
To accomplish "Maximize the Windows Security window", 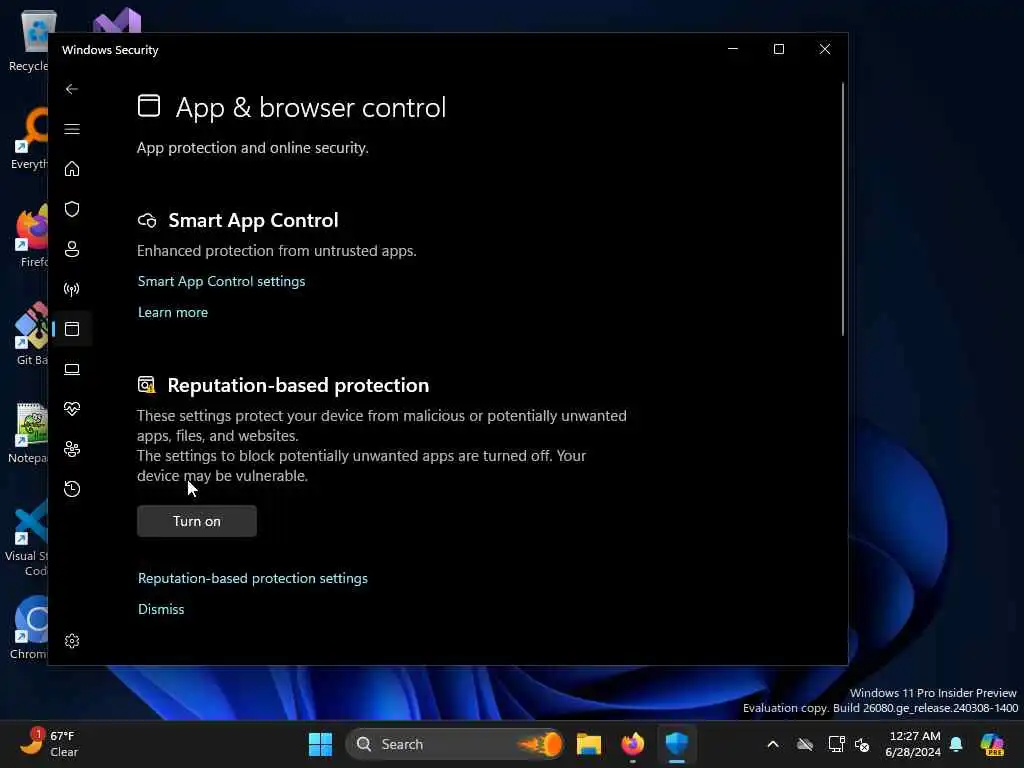I will pyautogui.click(x=778, y=49).
